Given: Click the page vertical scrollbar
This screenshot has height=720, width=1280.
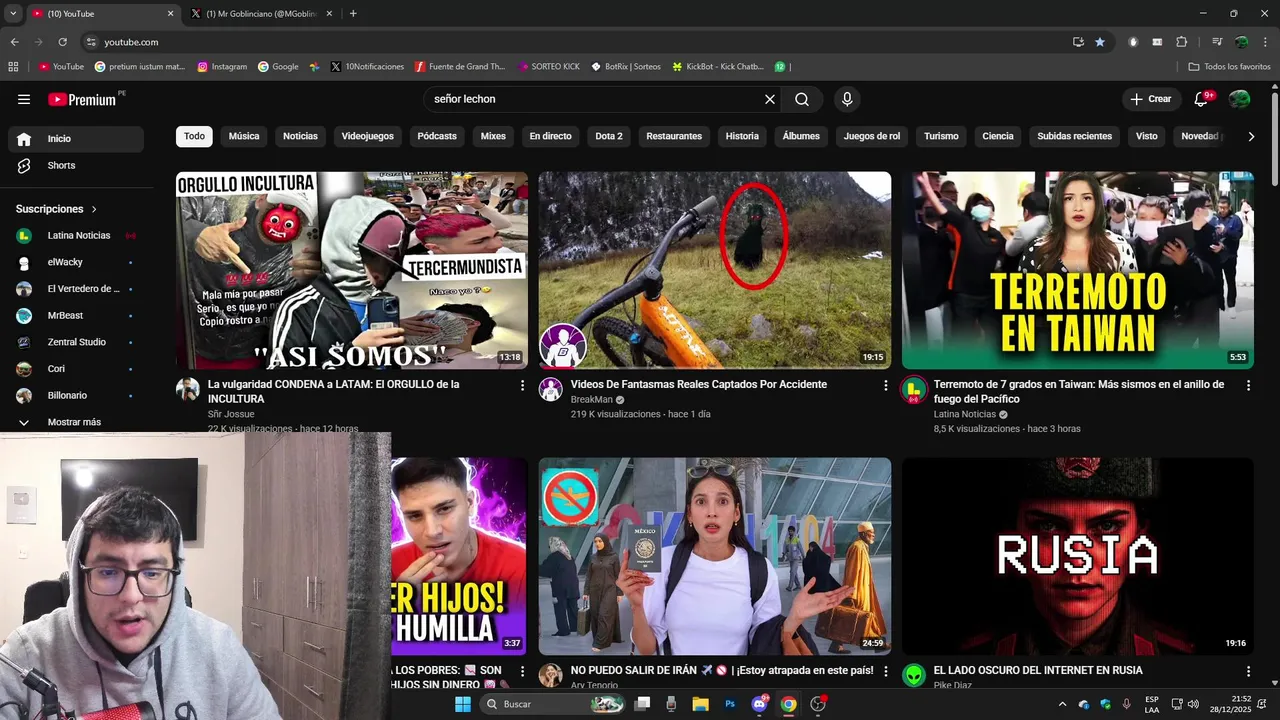Looking at the screenshot, I should (x=1274, y=138).
